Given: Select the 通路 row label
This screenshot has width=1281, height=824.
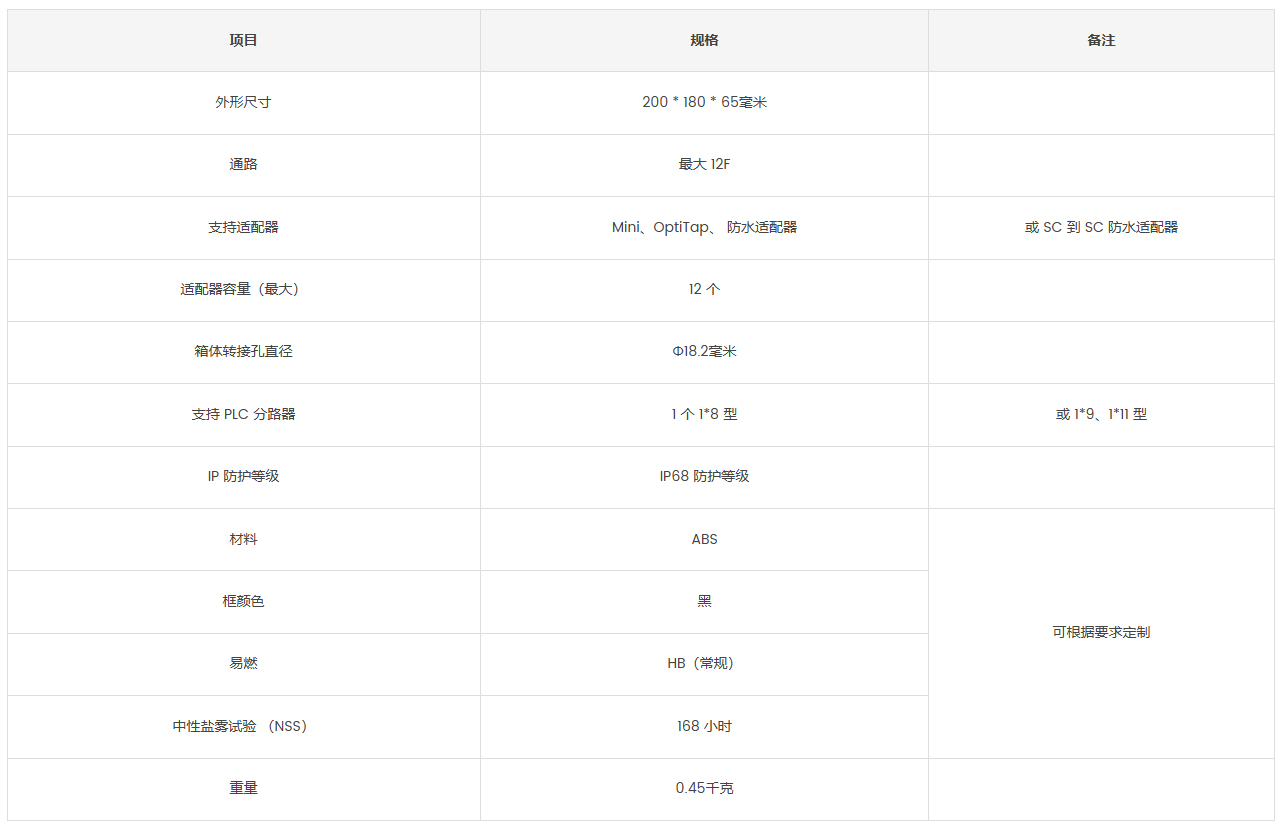Looking at the screenshot, I should coord(243,165).
